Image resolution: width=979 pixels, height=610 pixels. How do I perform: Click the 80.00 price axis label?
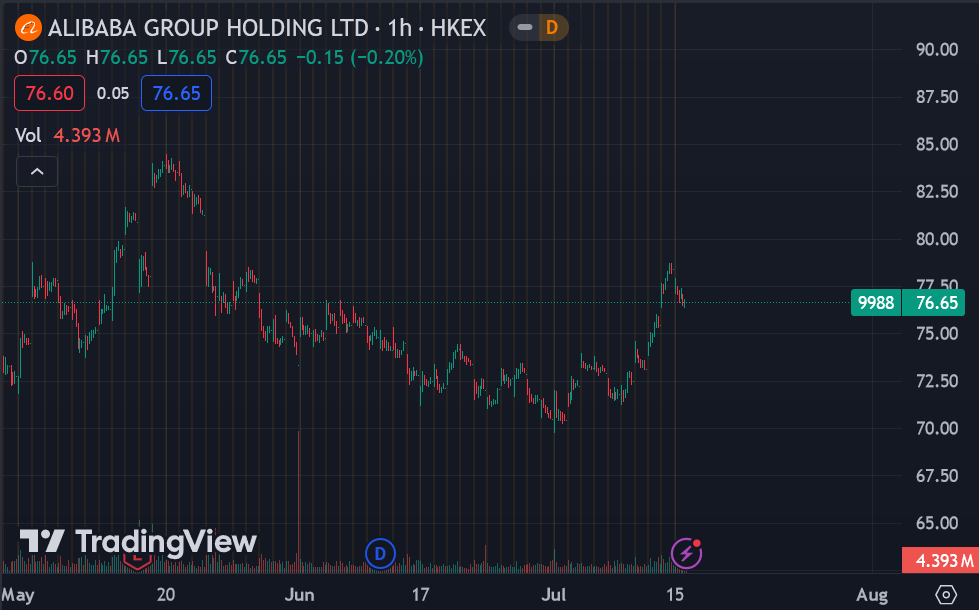pyautogui.click(x=937, y=239)
